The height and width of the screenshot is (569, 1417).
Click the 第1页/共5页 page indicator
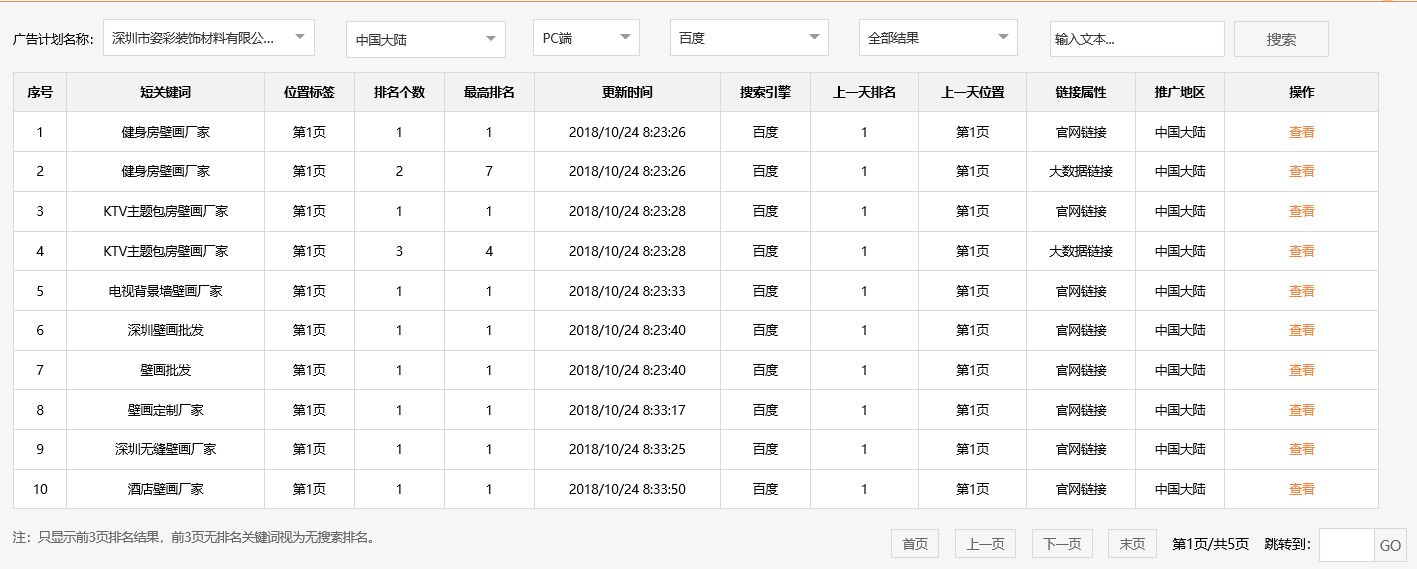coord(1210,544)
